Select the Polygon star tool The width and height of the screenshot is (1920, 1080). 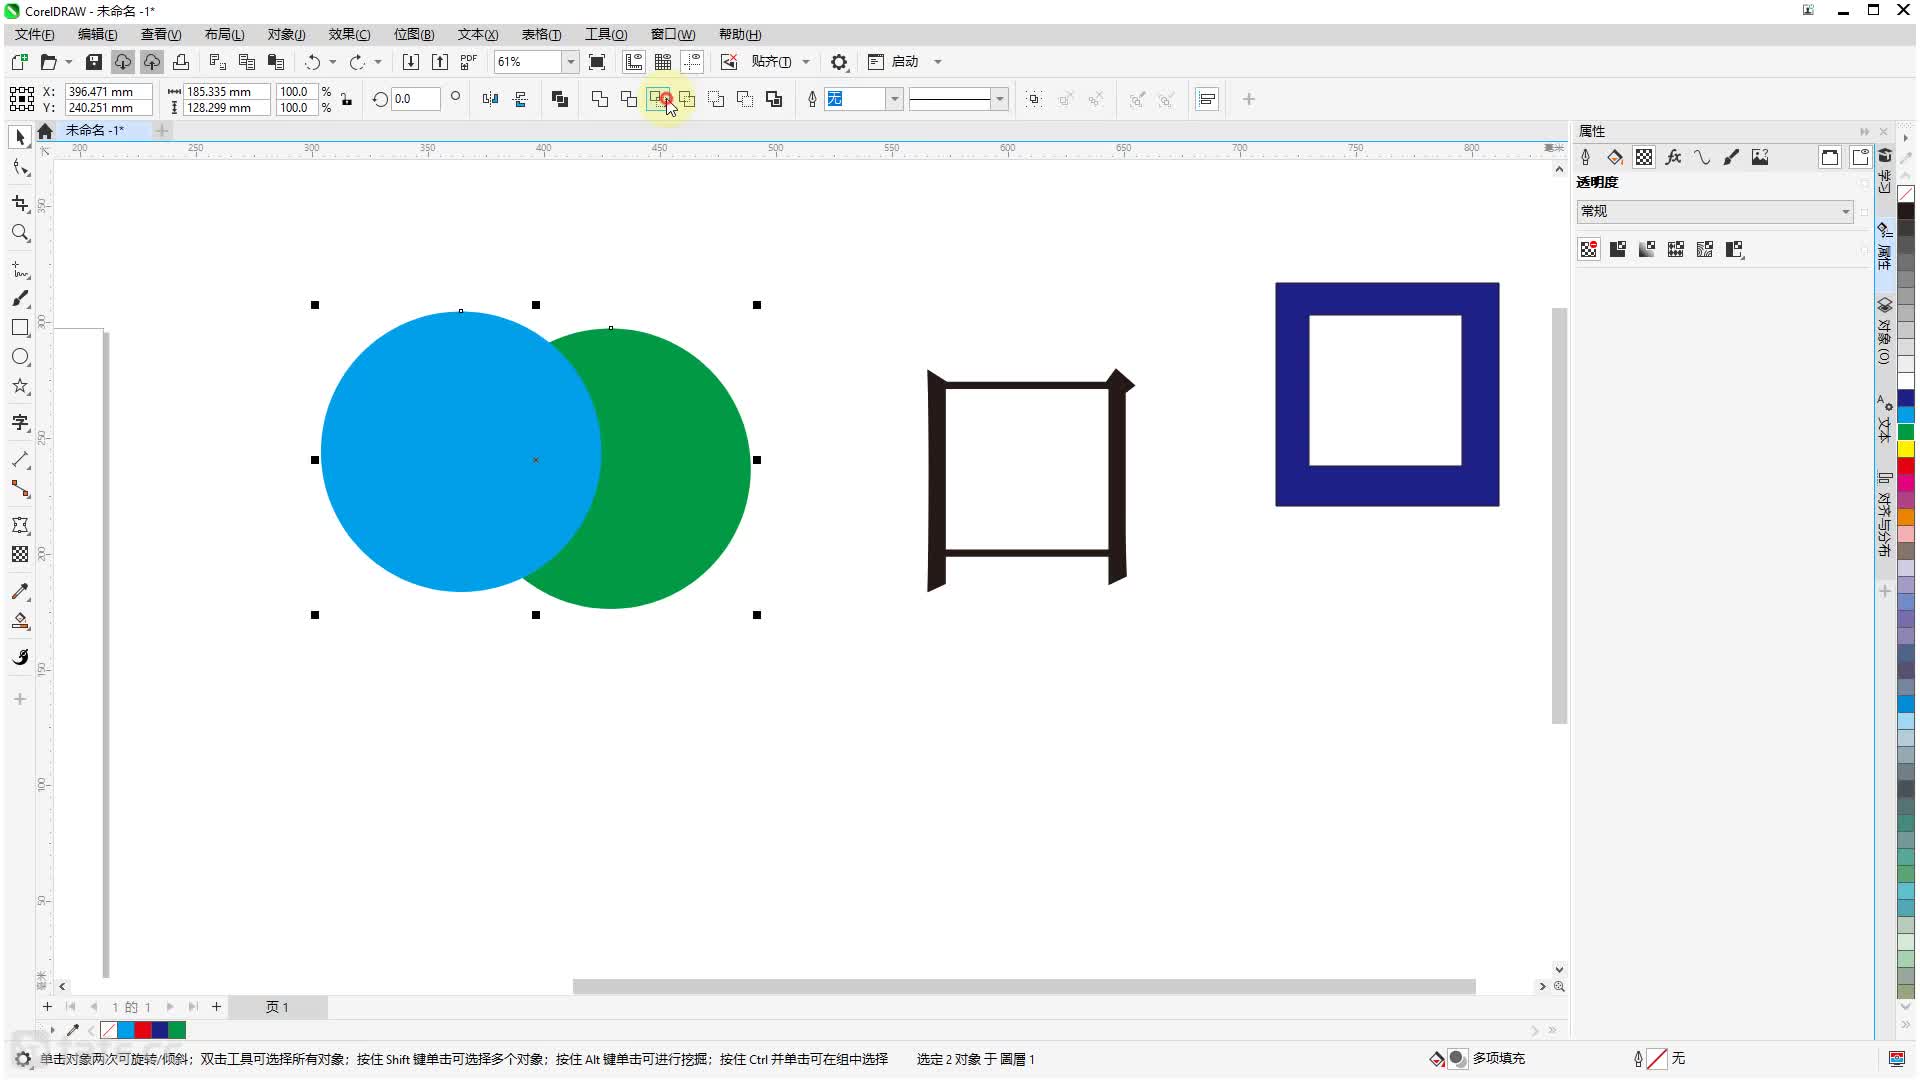pyautogui.click(x=20, y=387)
